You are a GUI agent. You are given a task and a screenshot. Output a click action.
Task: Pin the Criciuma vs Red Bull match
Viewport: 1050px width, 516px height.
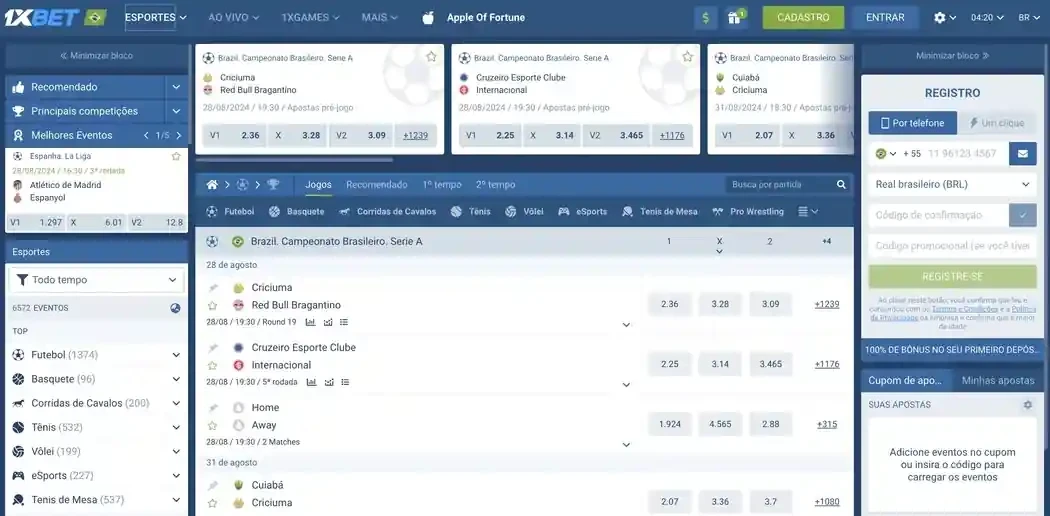213,288
